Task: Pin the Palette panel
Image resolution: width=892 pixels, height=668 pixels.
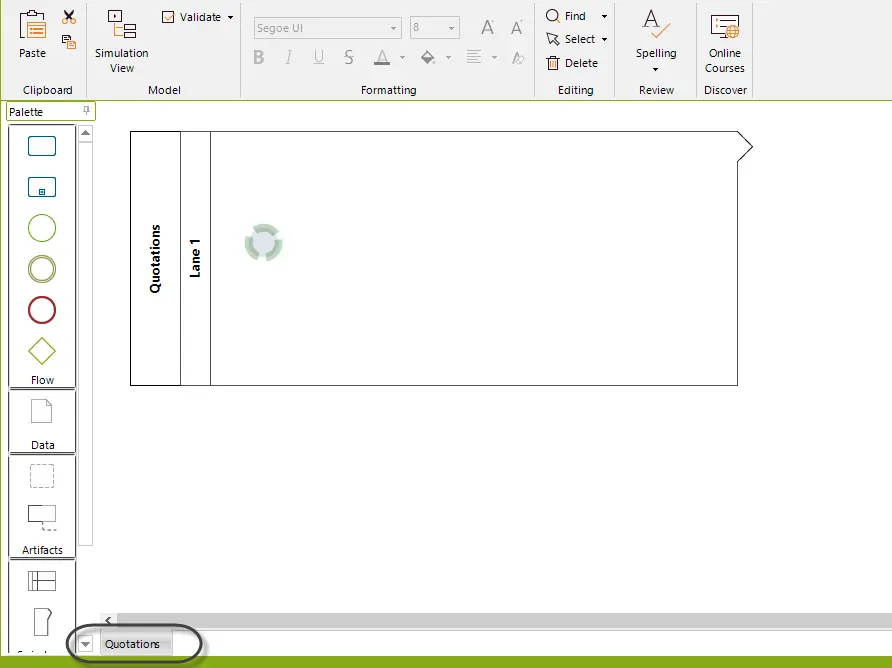Action: click(86, 110)
